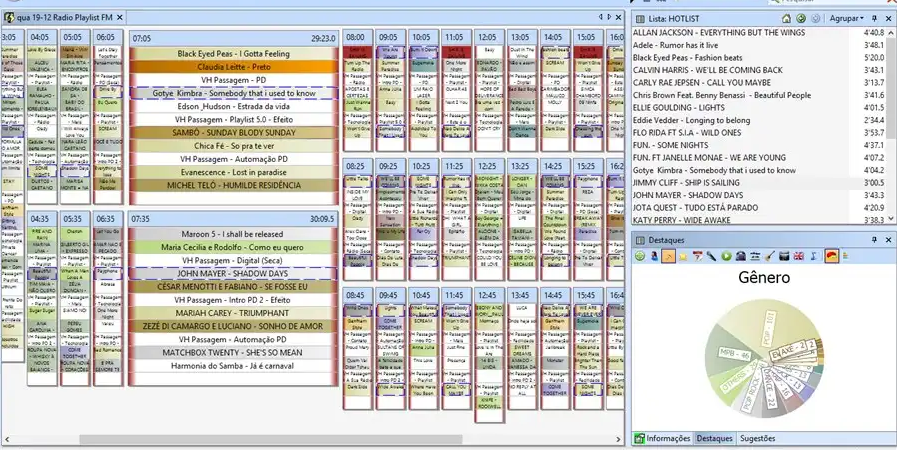
Task: Click the clapperboard icon in Destaques toolbar
Action: 784,256
